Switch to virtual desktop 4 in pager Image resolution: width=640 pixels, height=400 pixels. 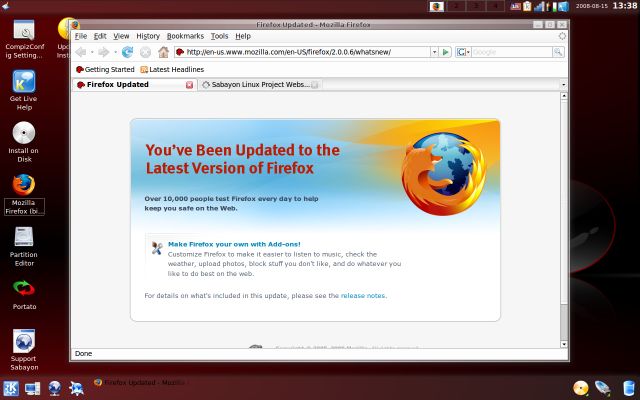[x=495, y=6]
